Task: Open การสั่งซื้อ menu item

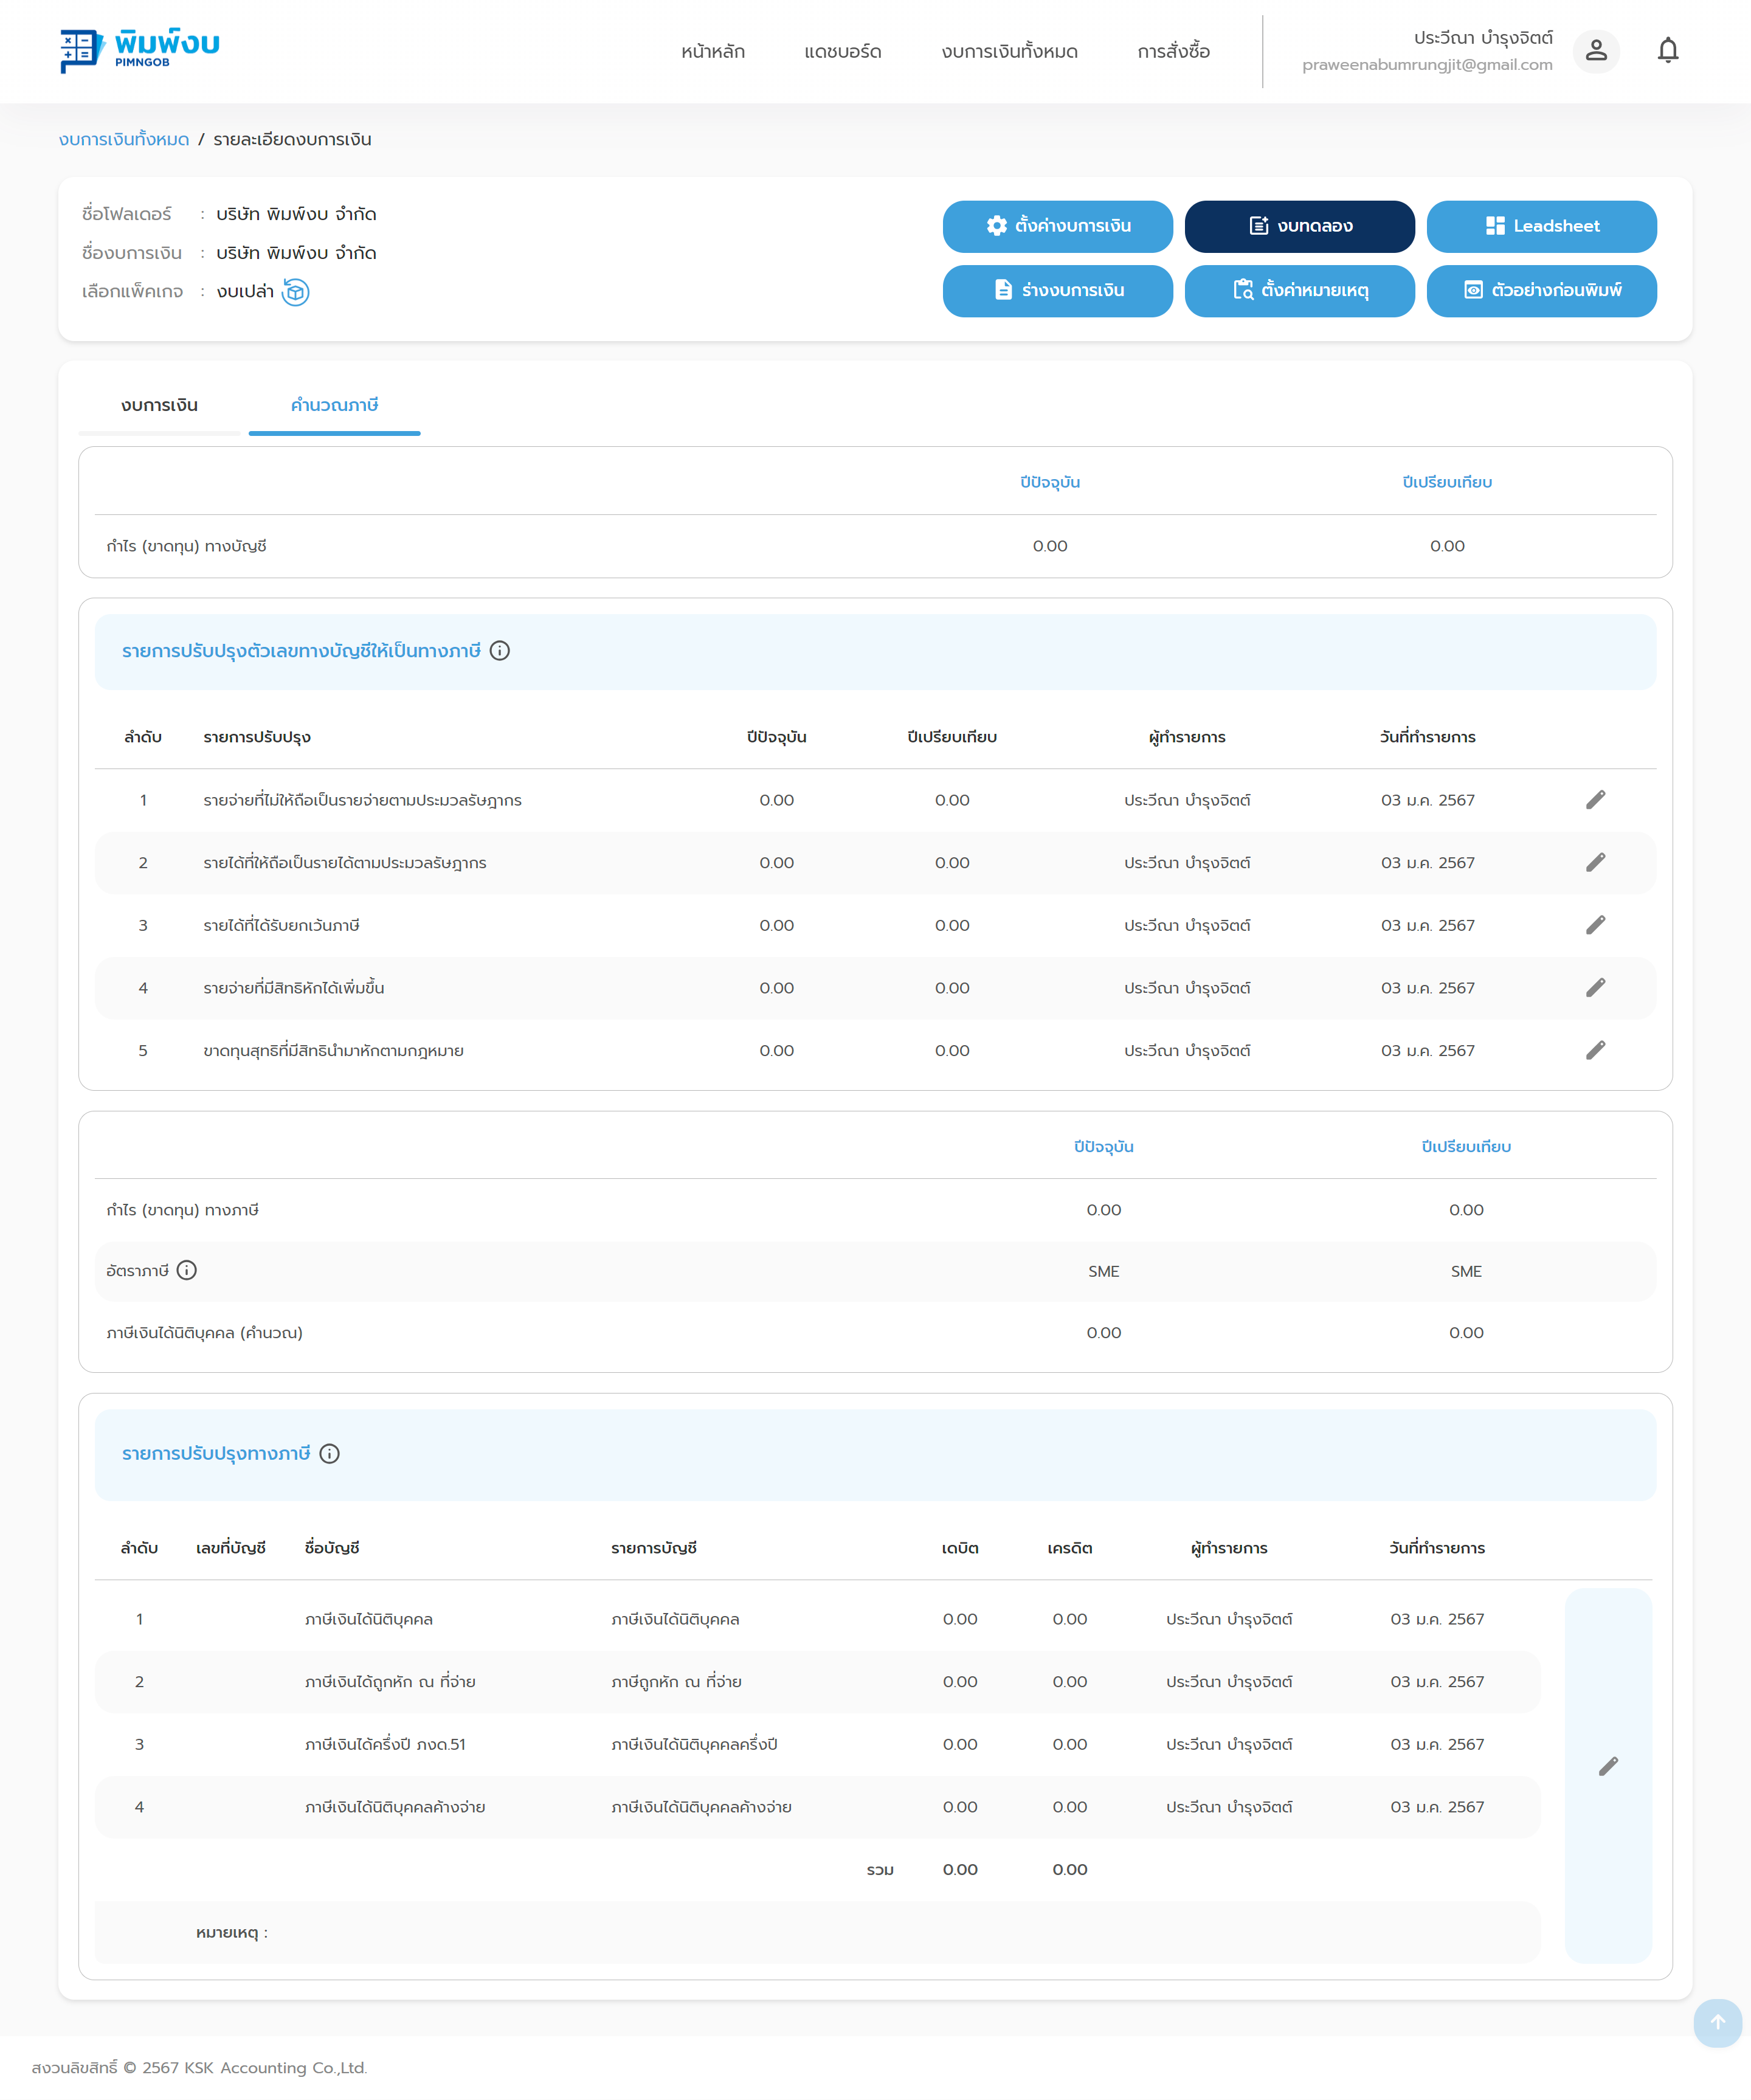Action: (1173, 52)
